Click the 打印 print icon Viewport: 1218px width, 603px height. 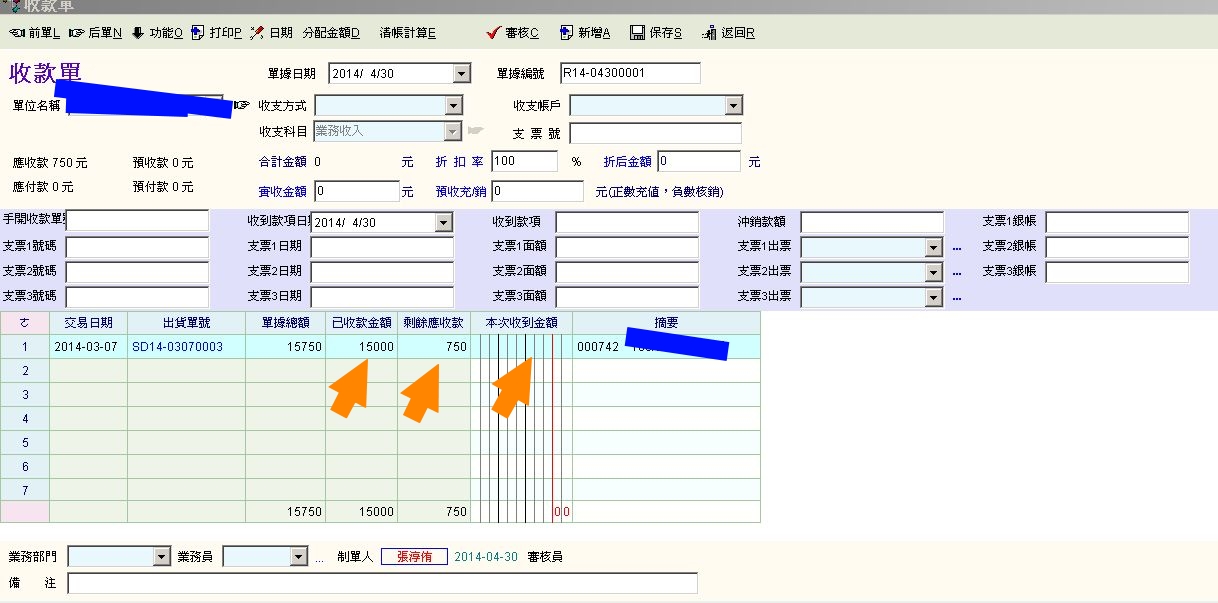pyautogui.click(x=198, y=33)
